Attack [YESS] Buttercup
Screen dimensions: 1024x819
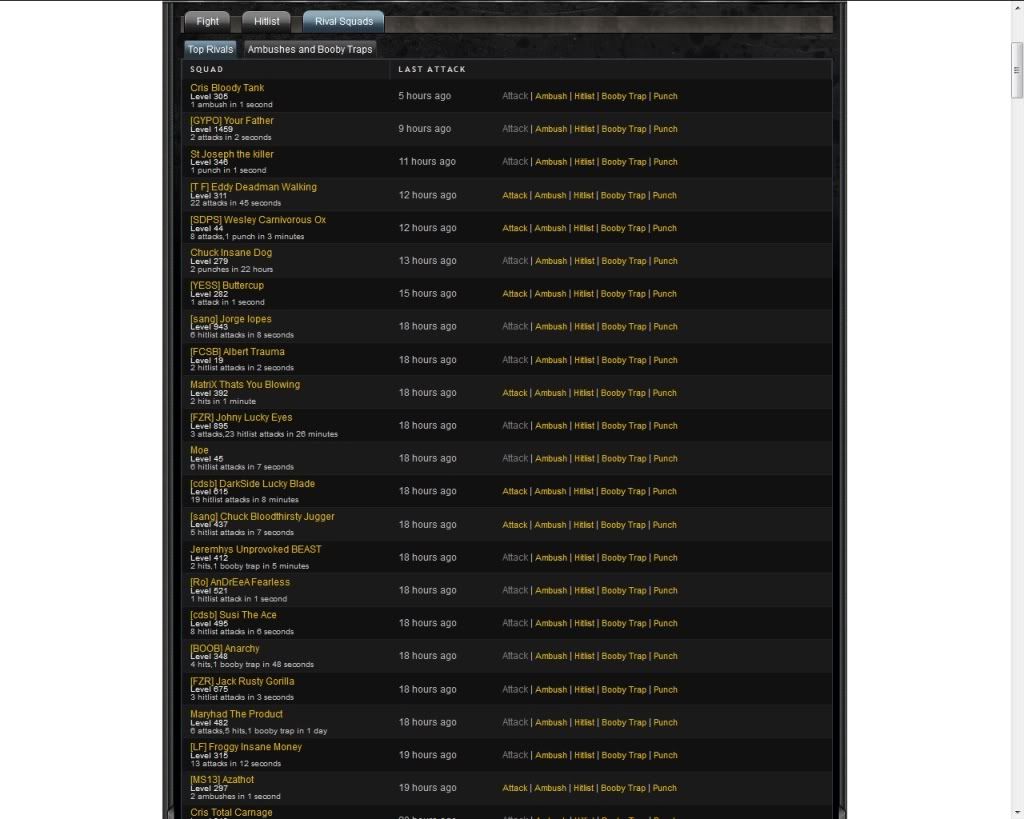[x=515, y=294]
